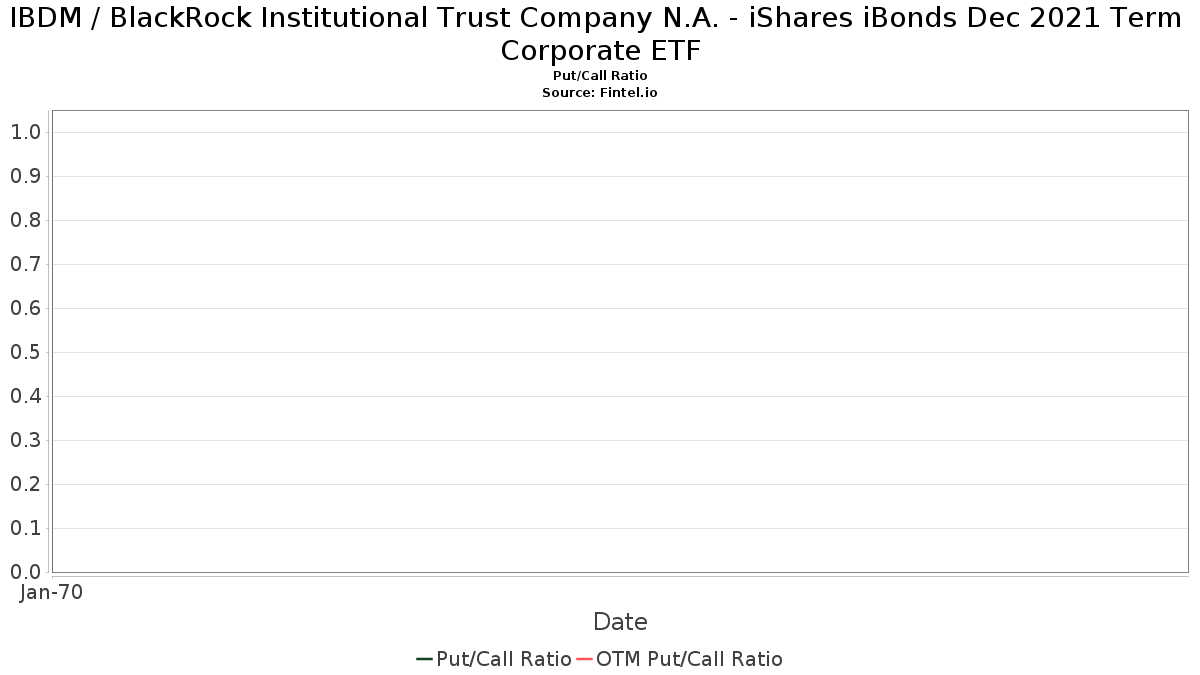Click the 0.2 y-axis tick label
The height and width of the screenshot is (675, 1200).
(25, 484)
